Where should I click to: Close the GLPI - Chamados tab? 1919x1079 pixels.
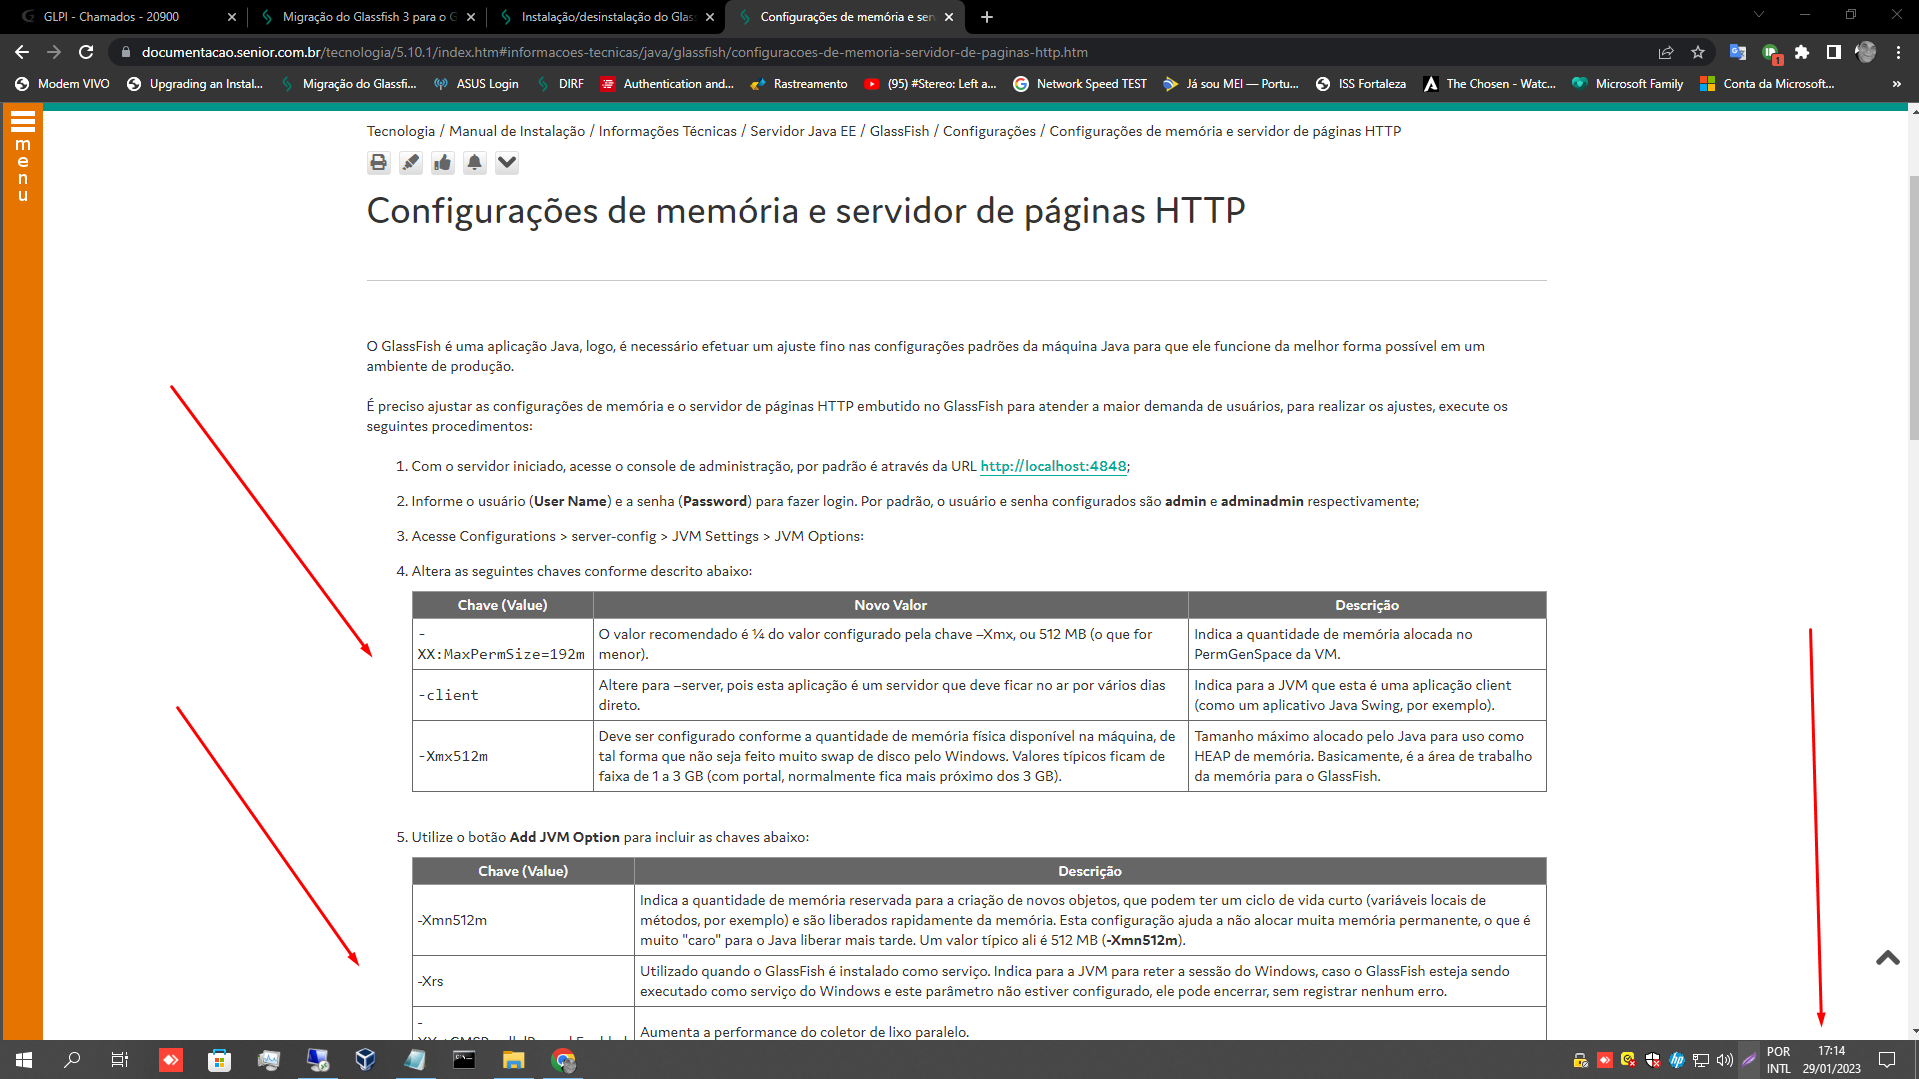232,17
